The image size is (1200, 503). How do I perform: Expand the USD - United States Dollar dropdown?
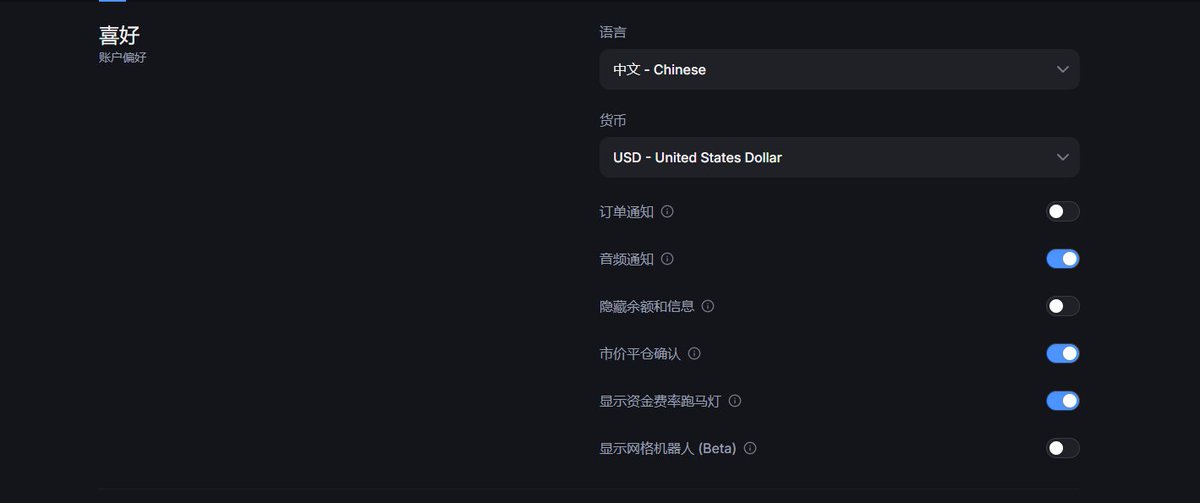tap(839, 158)
